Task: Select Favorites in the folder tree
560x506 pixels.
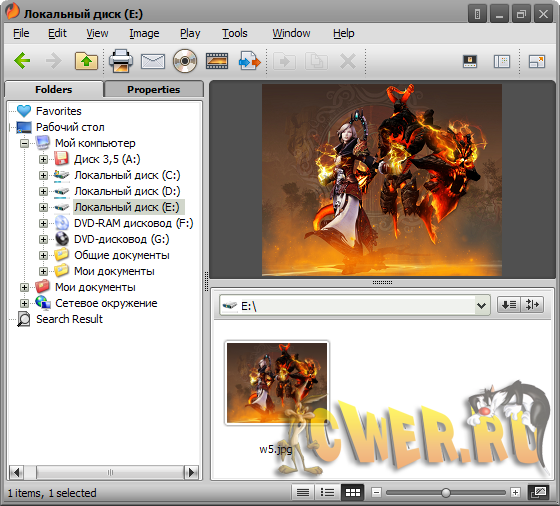Action: 59,111
